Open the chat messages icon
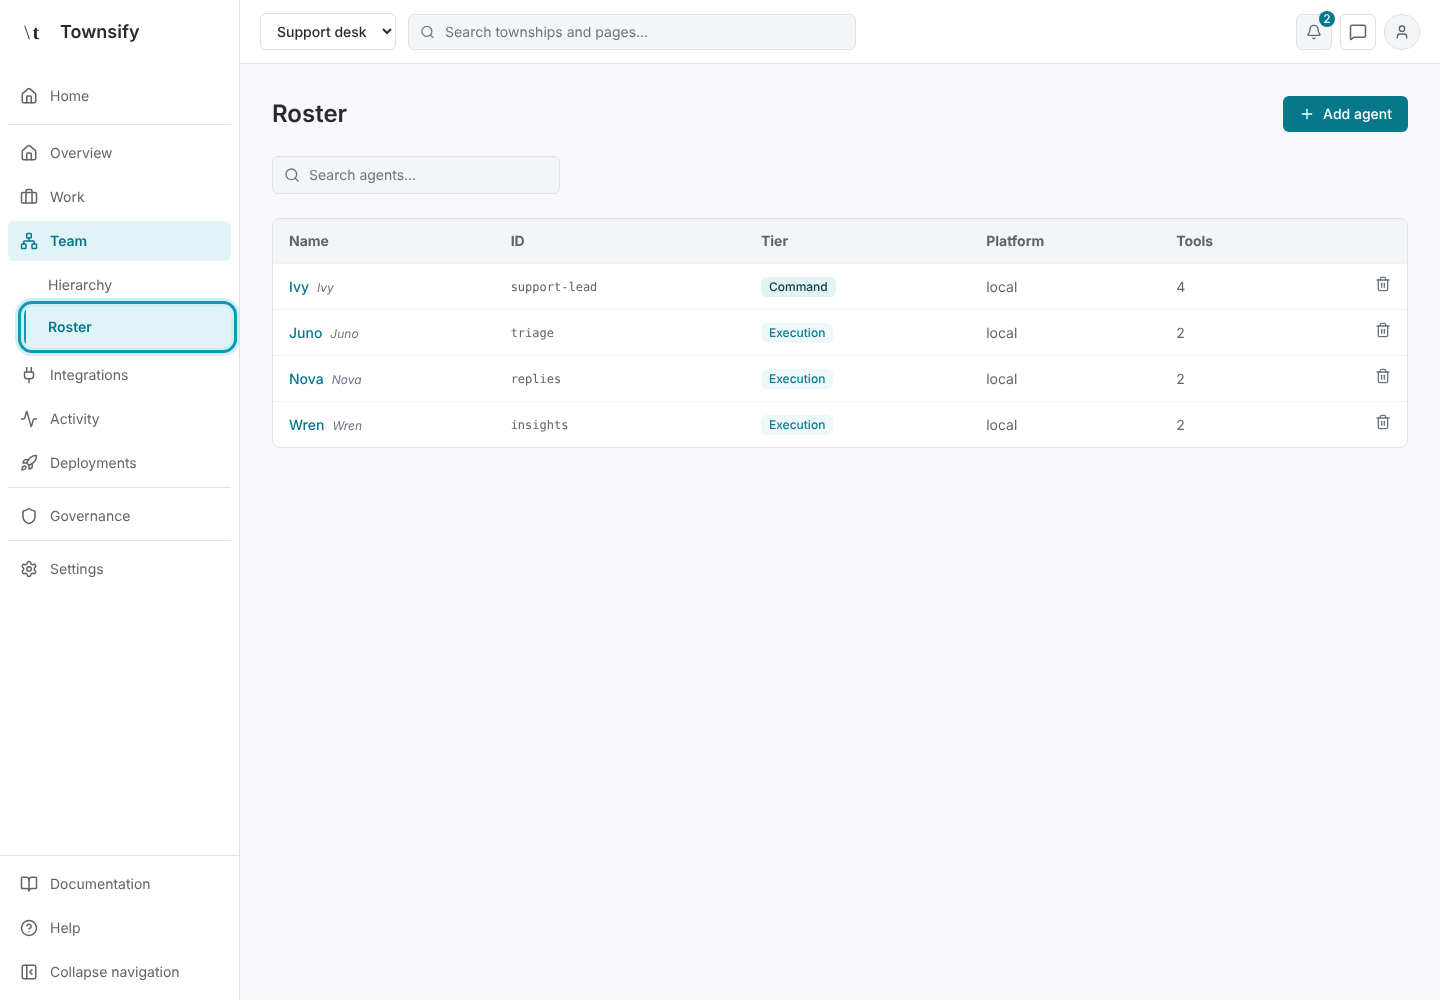The width and height of the screenshot is (1440, 1000). point(1358,32)
